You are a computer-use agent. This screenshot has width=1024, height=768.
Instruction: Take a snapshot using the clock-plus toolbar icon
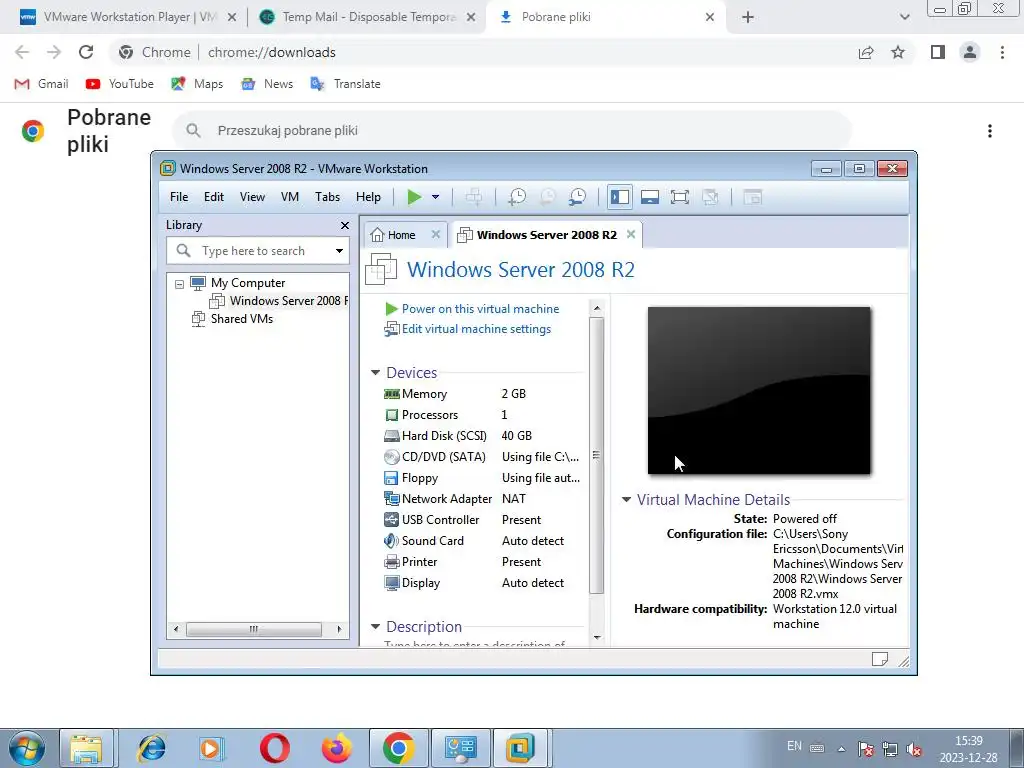tap(517, 197)
